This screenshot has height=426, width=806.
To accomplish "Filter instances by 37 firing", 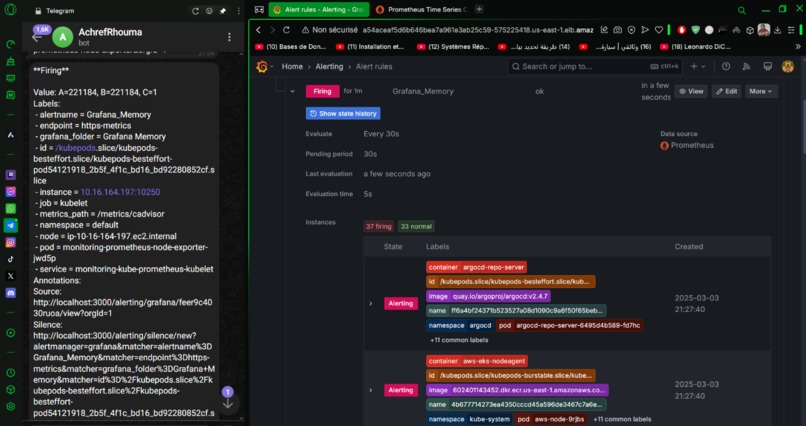I will pos(379,227).
